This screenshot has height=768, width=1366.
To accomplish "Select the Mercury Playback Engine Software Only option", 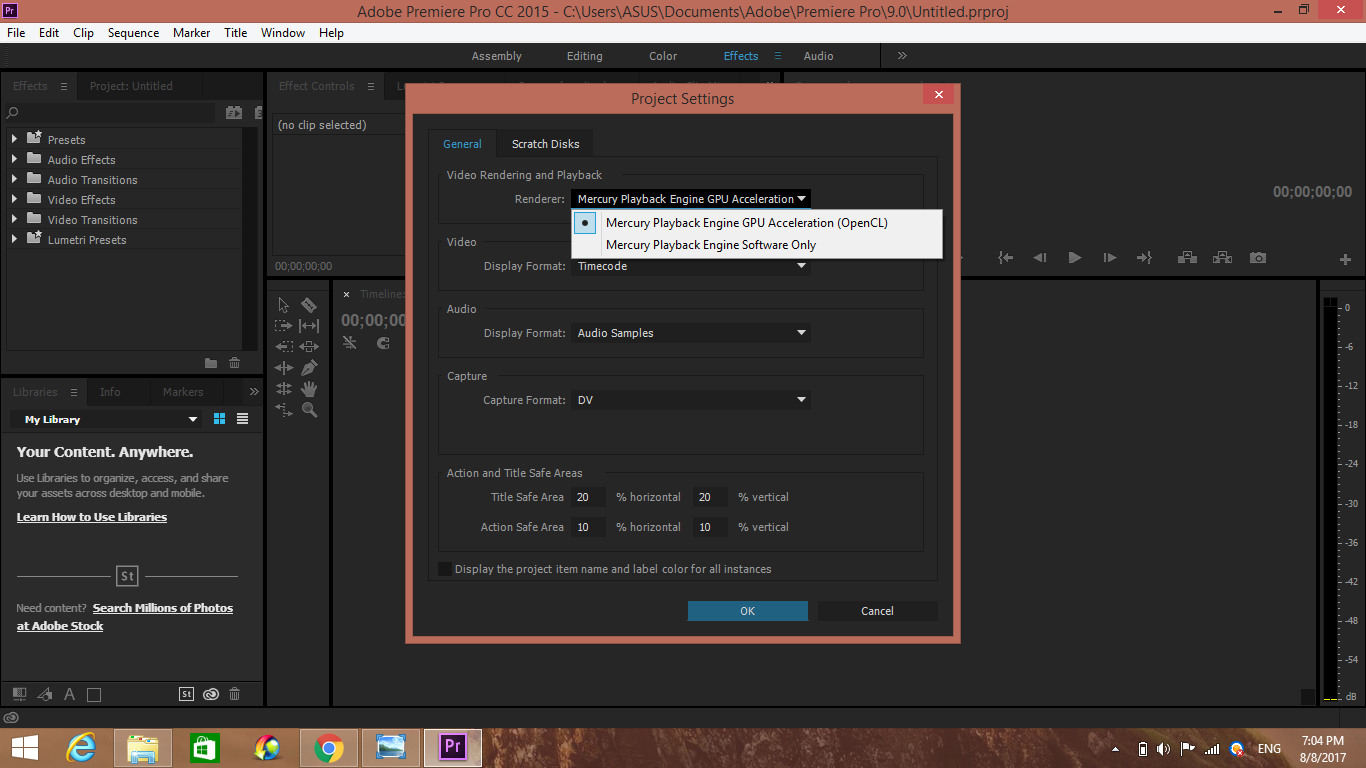I will pyautogui.click(x=710, y=244).
